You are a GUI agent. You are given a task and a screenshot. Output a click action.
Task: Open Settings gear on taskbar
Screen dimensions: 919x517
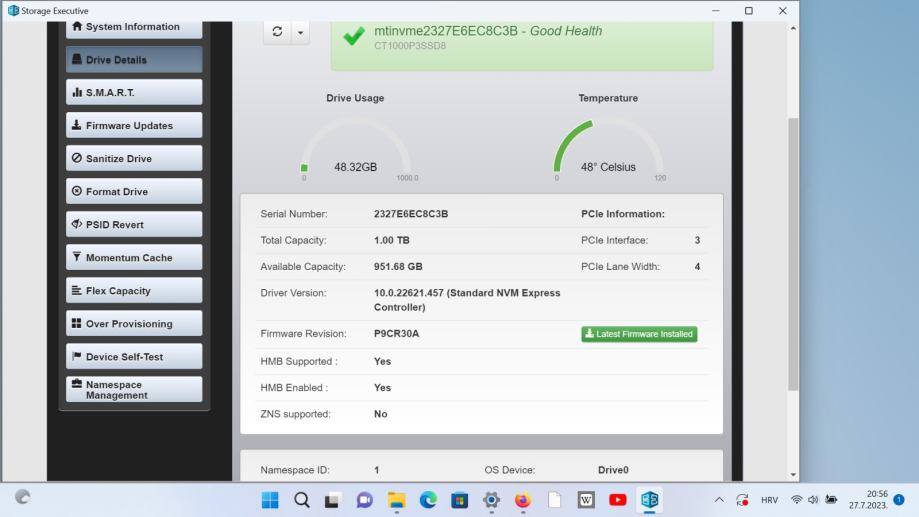(491, 500)
